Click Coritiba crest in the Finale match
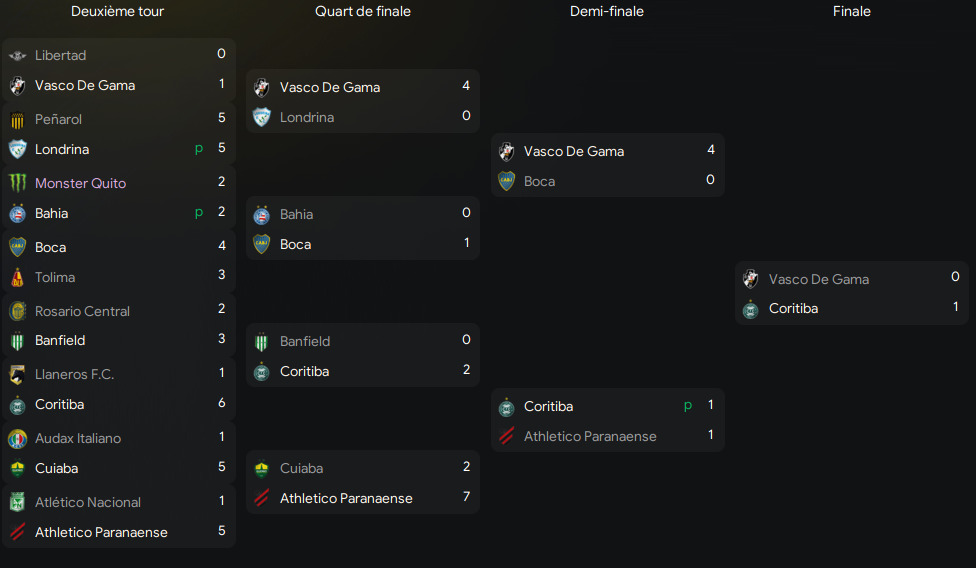This screenshot has width=976, height=568. (751, 309)
